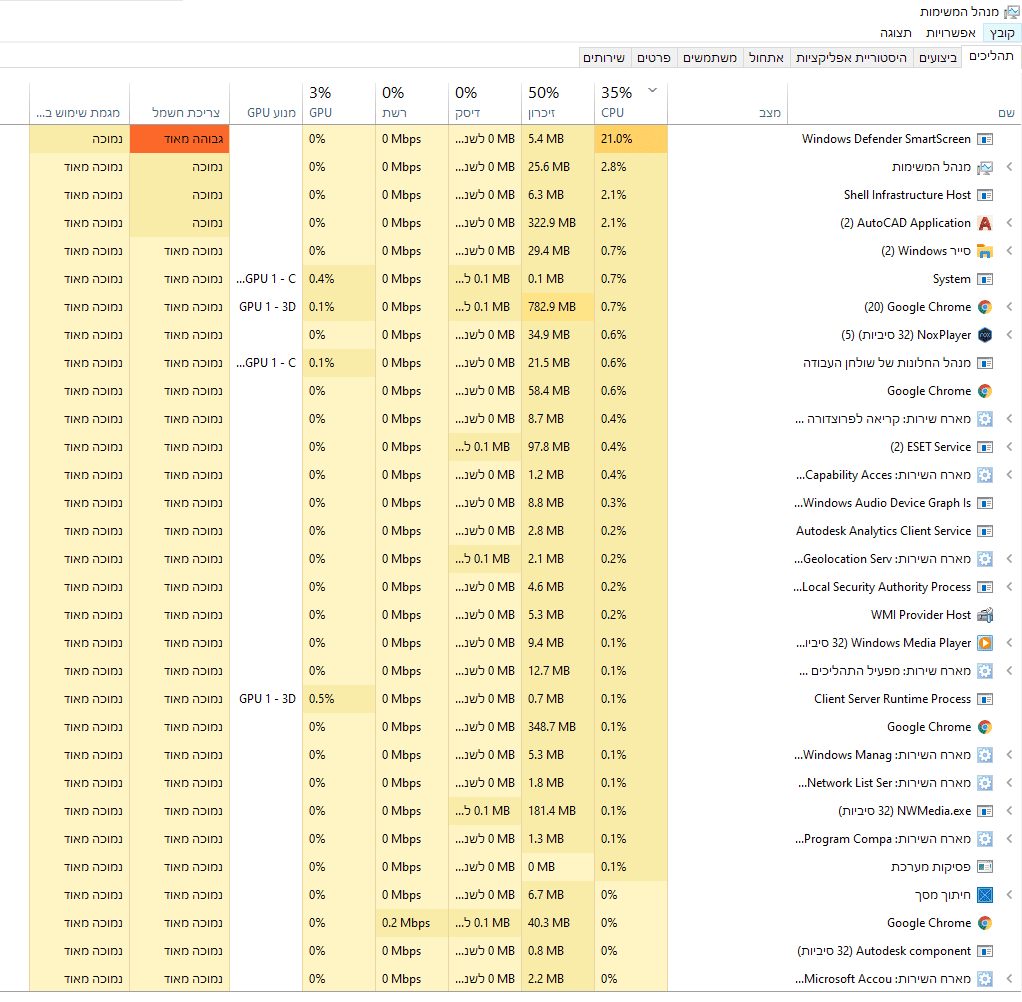Click the Windows Audio Device Graph icon
Screen dimensions: 1022x1002
(x=985, y=503)
